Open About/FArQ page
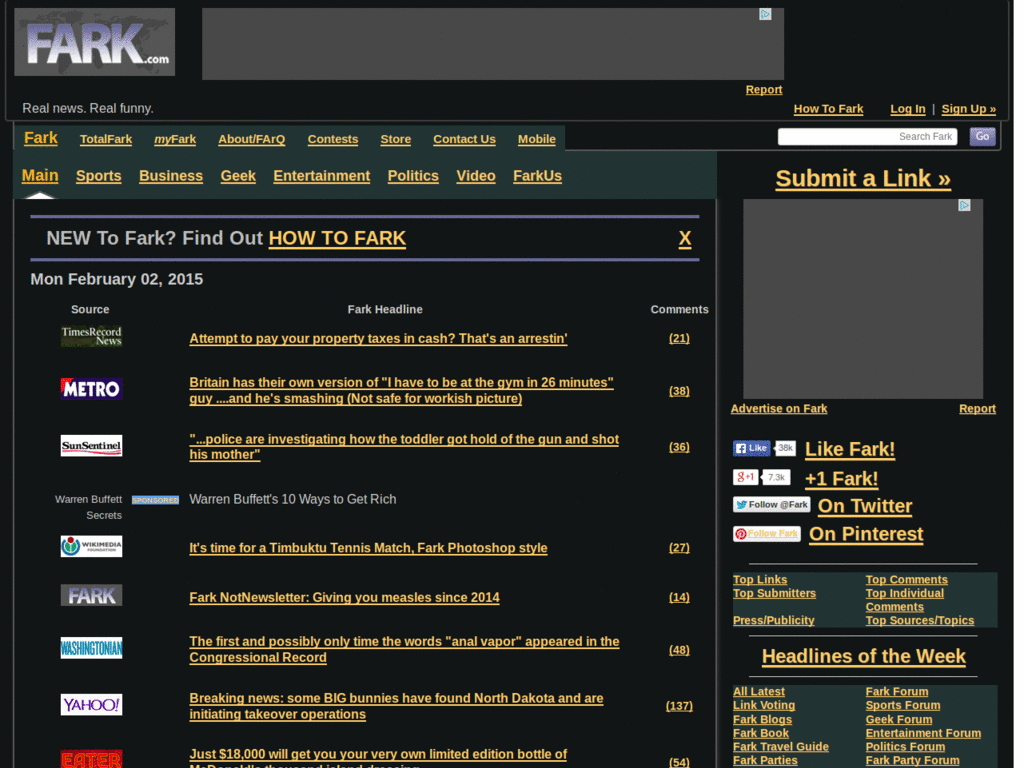This screenshot has height=768, width=1024. 251,139
